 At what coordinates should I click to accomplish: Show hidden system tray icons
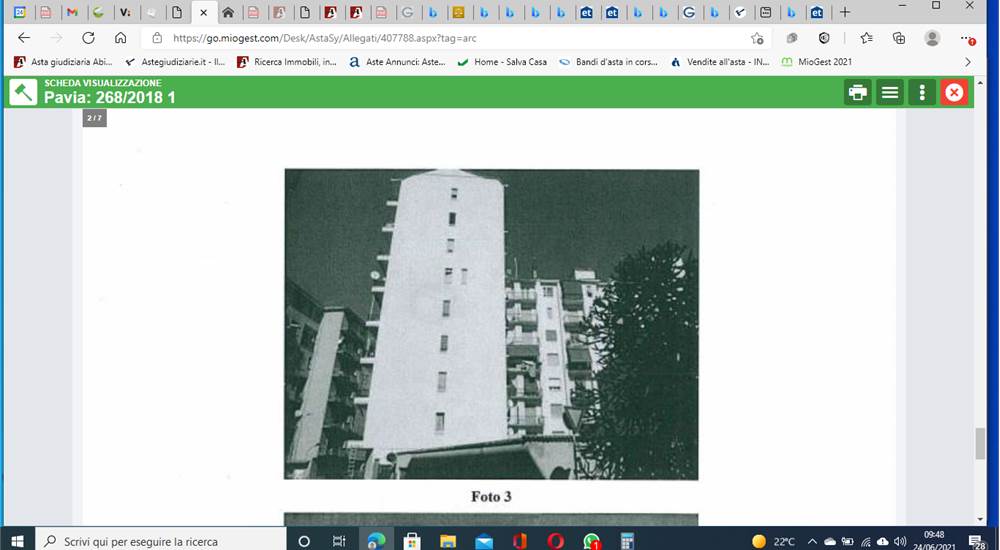click(x=812, y=541)
